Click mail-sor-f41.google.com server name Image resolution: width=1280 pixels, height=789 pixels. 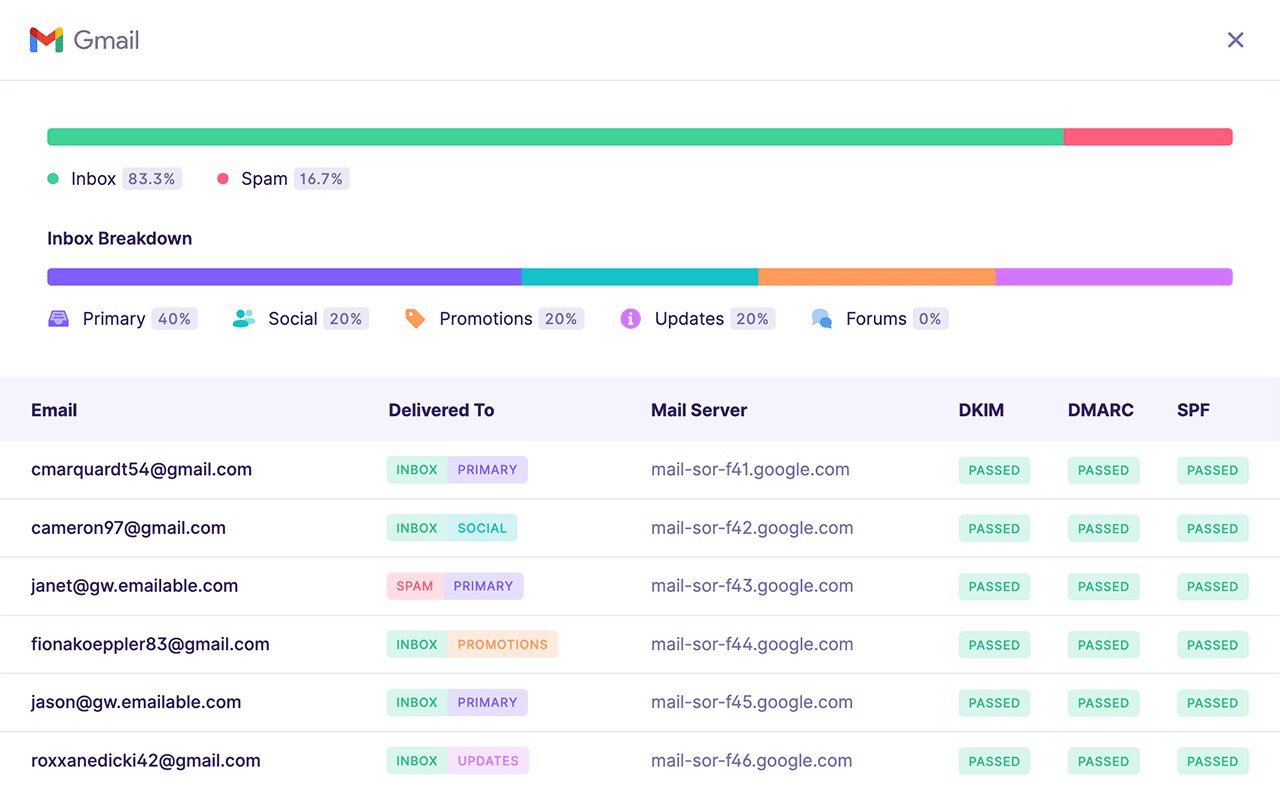click(x=750, y=470)
